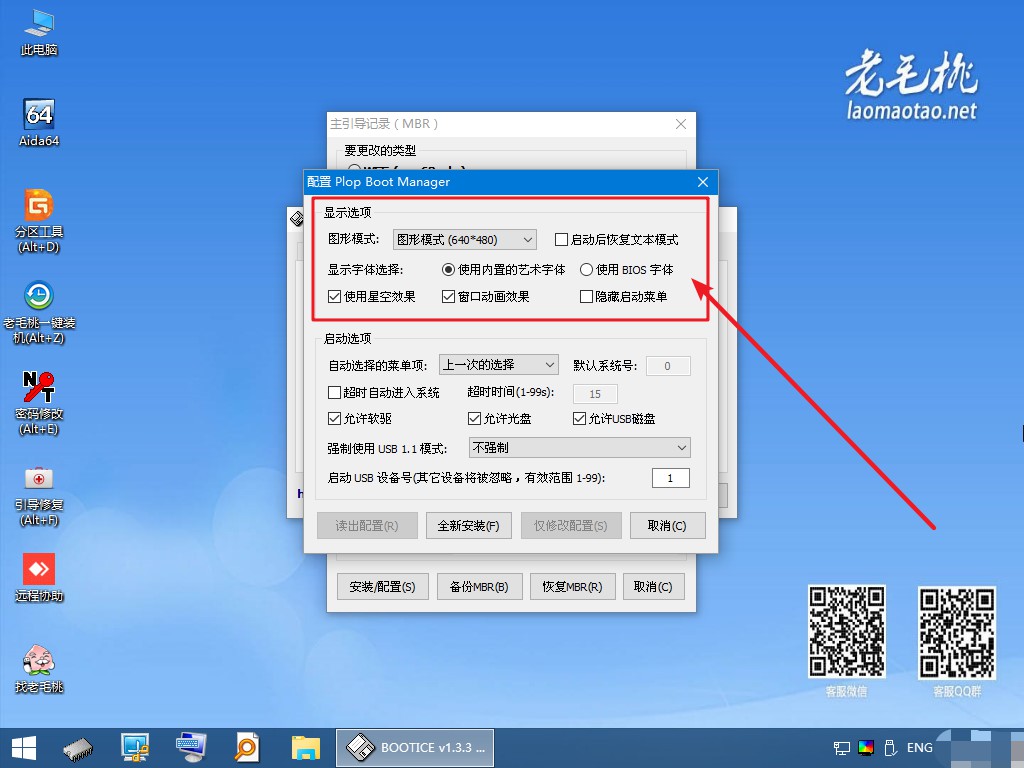Click the colorful display tray icon
1024x768 pixels.
tap(866, 748)
